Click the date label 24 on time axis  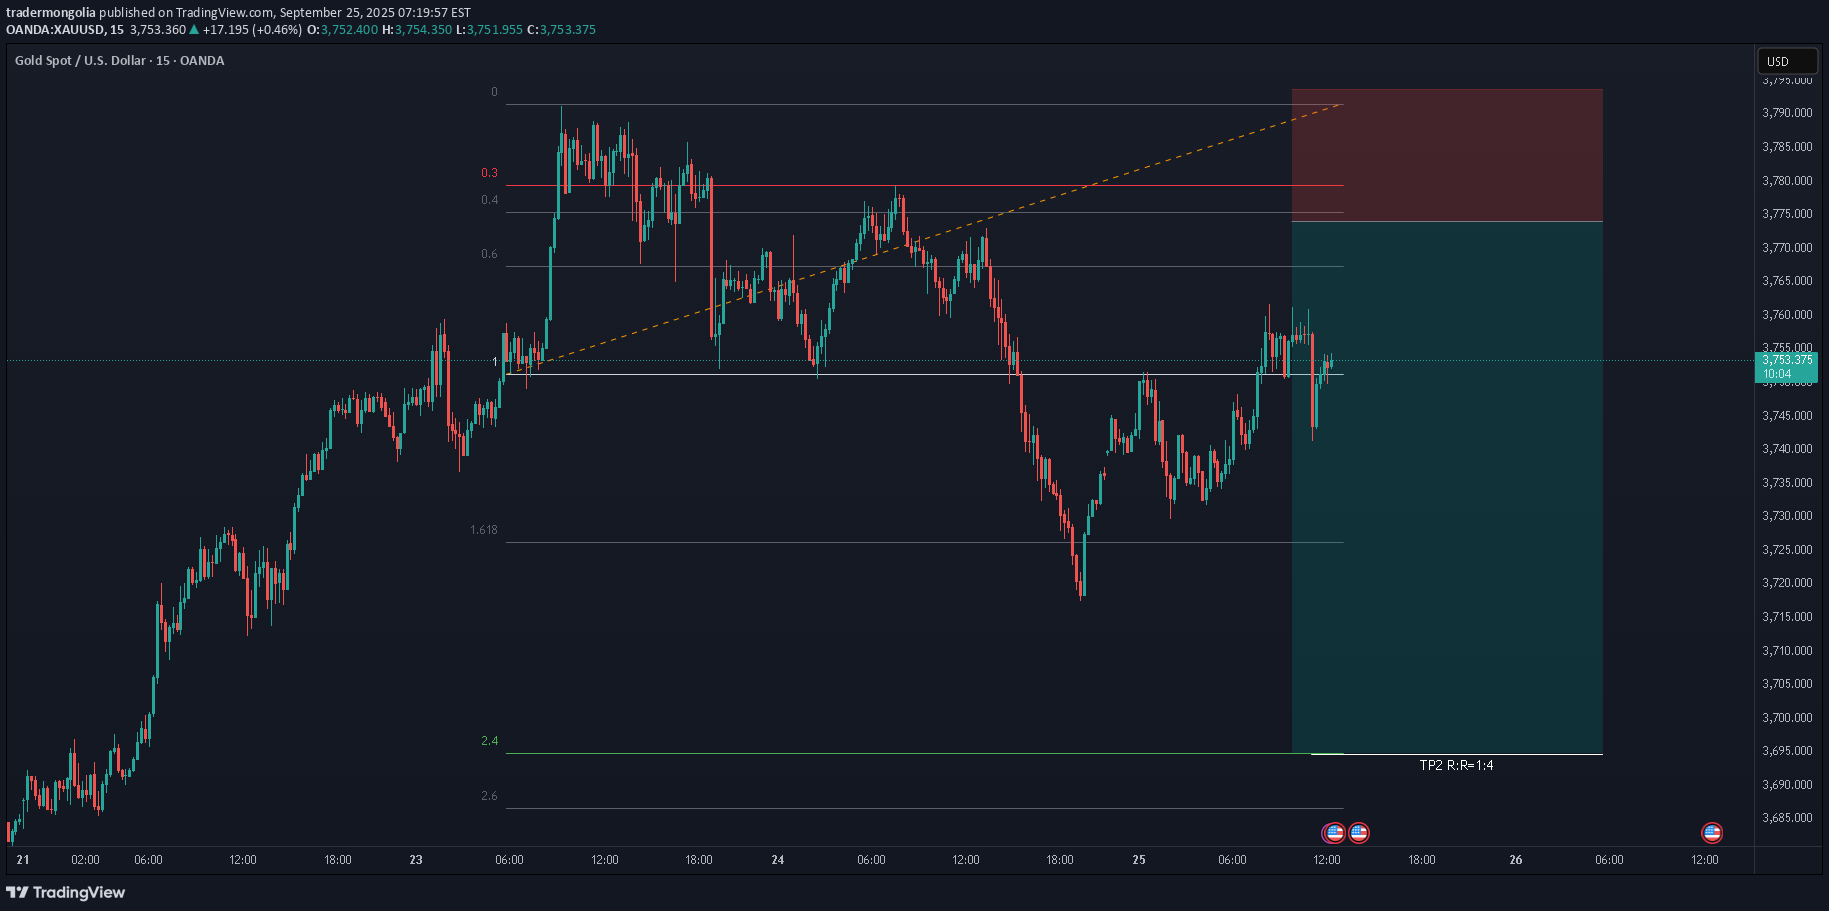(778, 860)
